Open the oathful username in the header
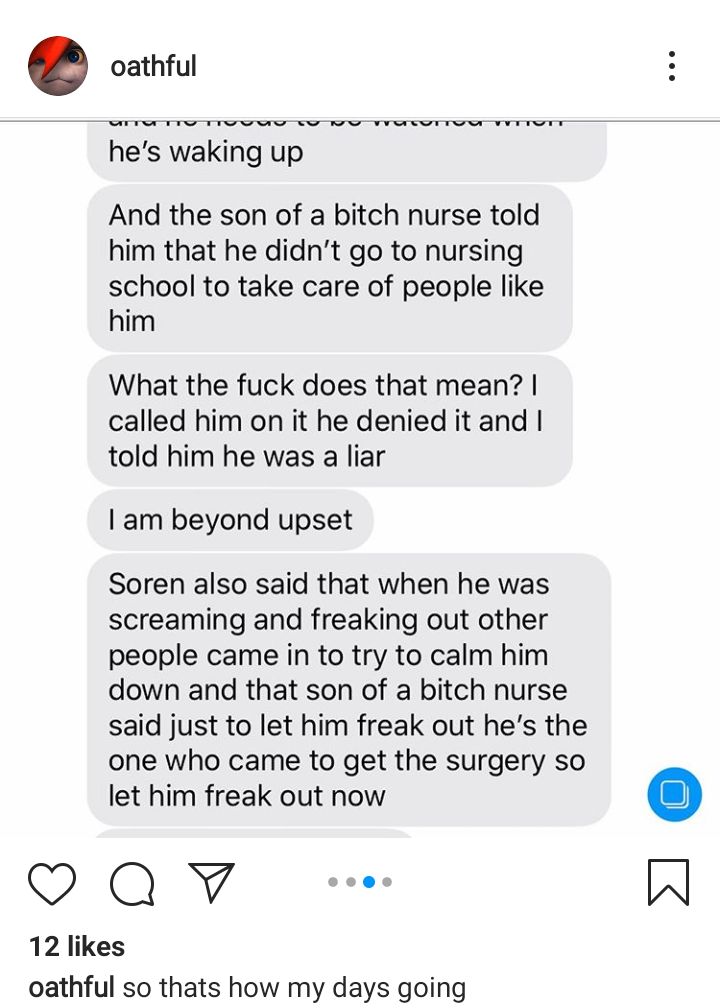The height and width of the screenshot is (1008, 720). coord(153,66)
